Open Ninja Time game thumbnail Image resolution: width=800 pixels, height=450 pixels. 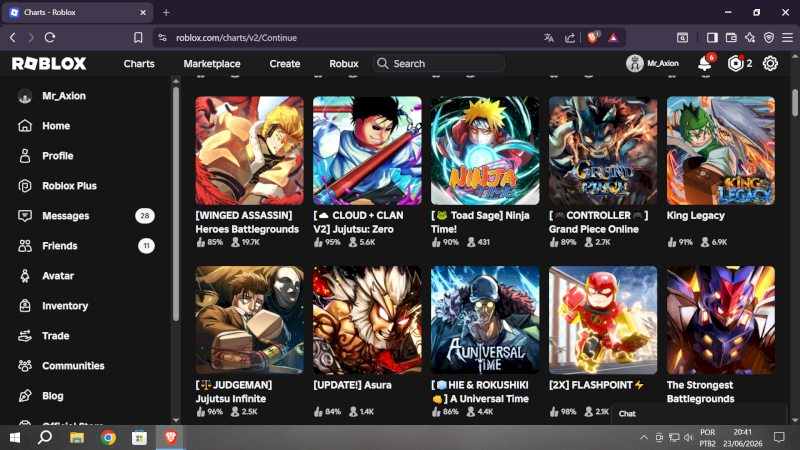(x=485, y=151)
